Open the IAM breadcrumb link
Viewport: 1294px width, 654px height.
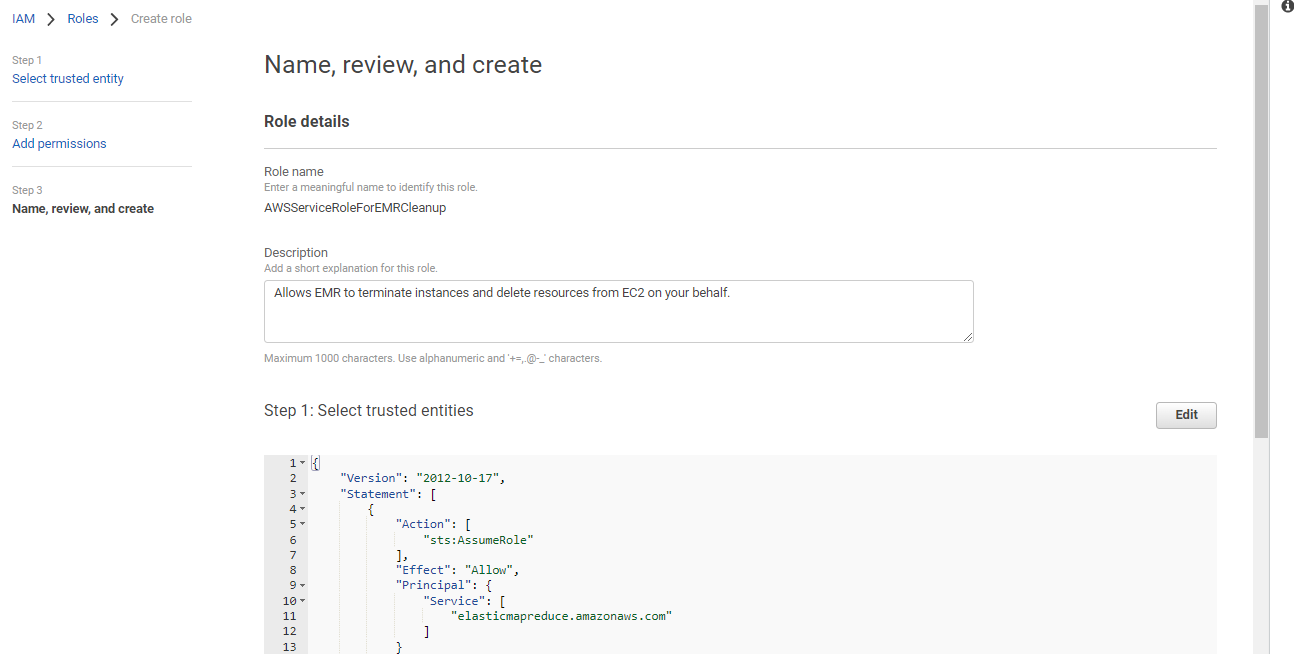(23, 18)
